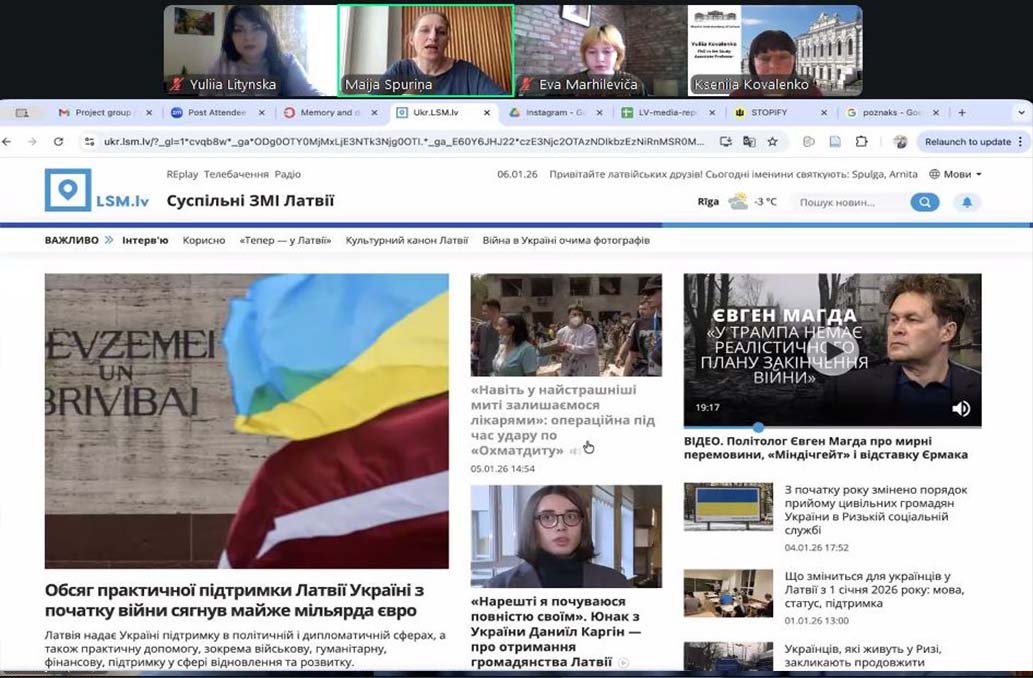Click the blue search magnifier button

tap(924, 202)
